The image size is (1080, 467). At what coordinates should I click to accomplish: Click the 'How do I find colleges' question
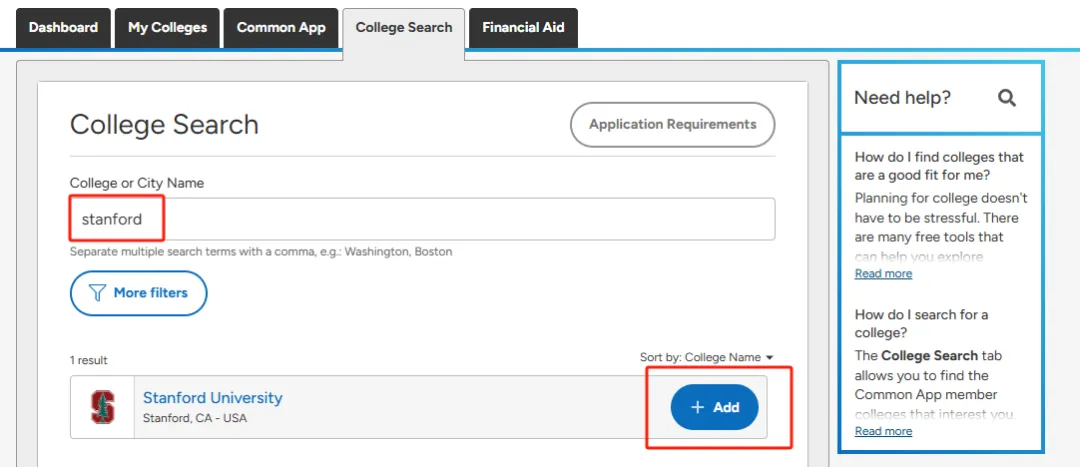click(x=939, y=167)
